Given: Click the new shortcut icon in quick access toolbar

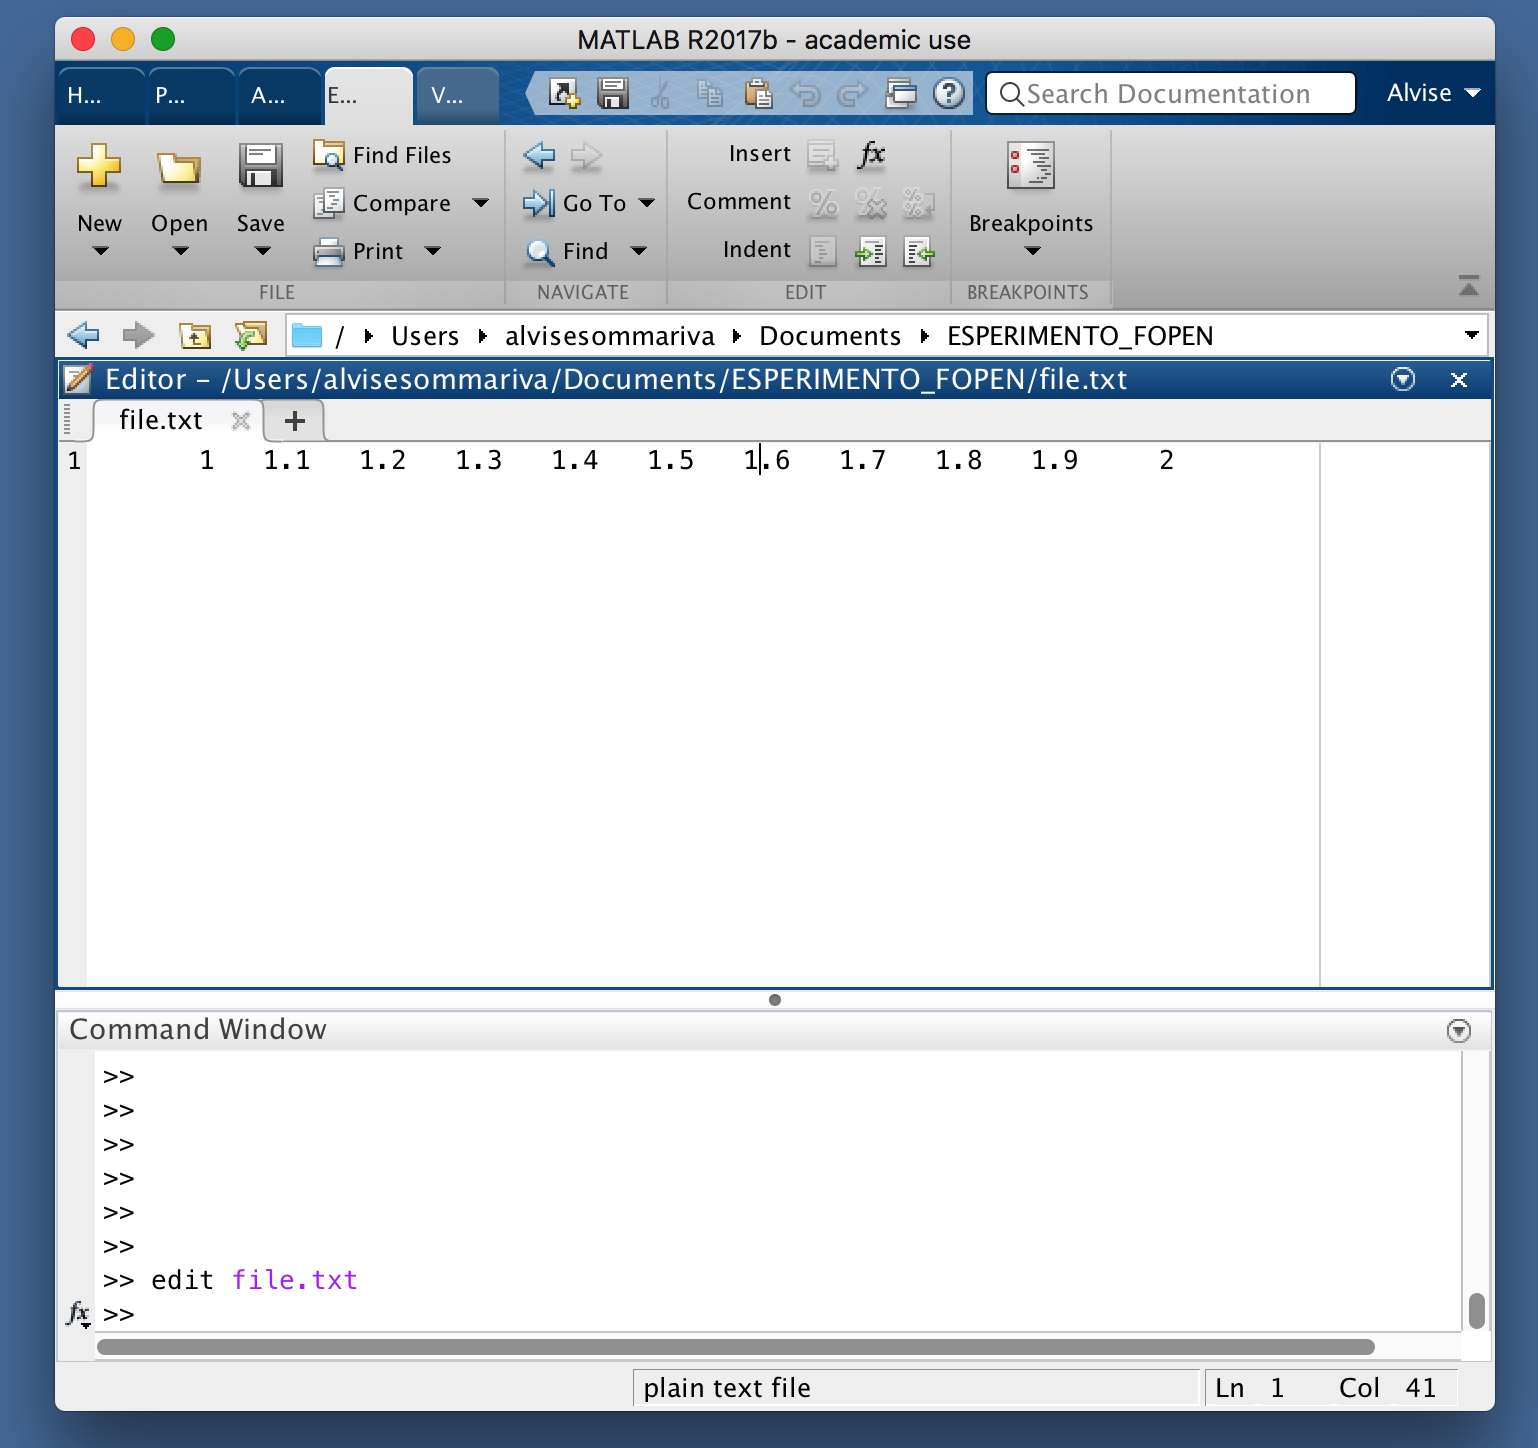Looking at the screenshot, I should coord(564,94).
